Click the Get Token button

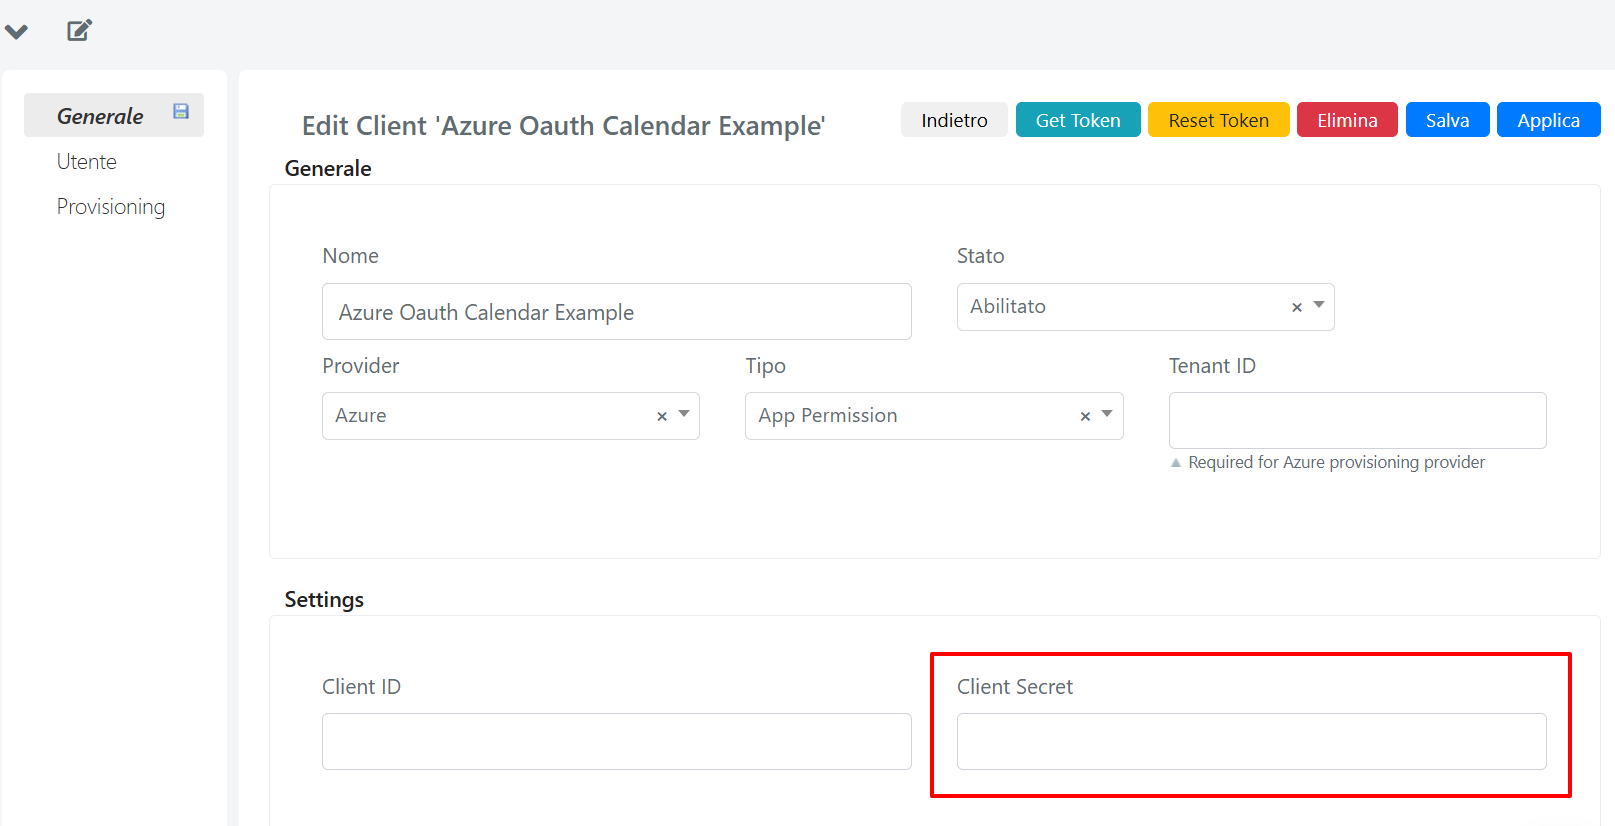tap(1078, 120)
